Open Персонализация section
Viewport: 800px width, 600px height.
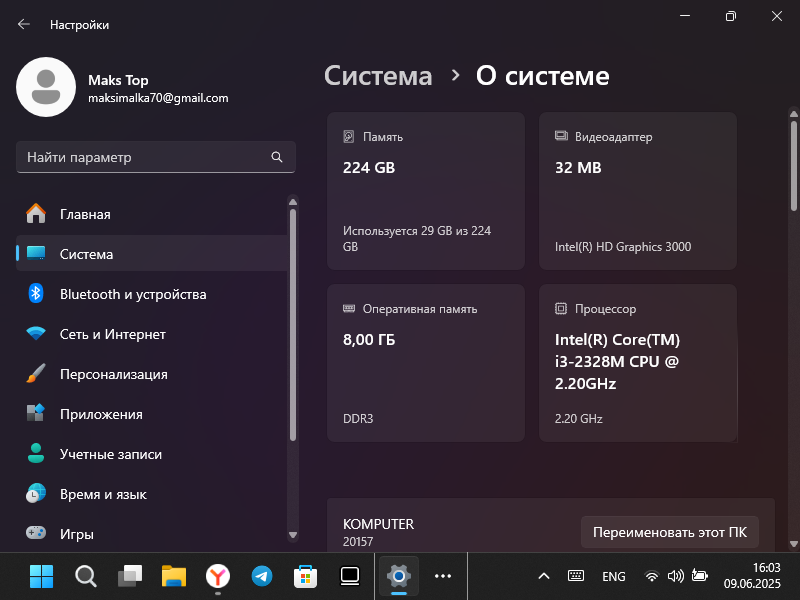coord(152,374)
